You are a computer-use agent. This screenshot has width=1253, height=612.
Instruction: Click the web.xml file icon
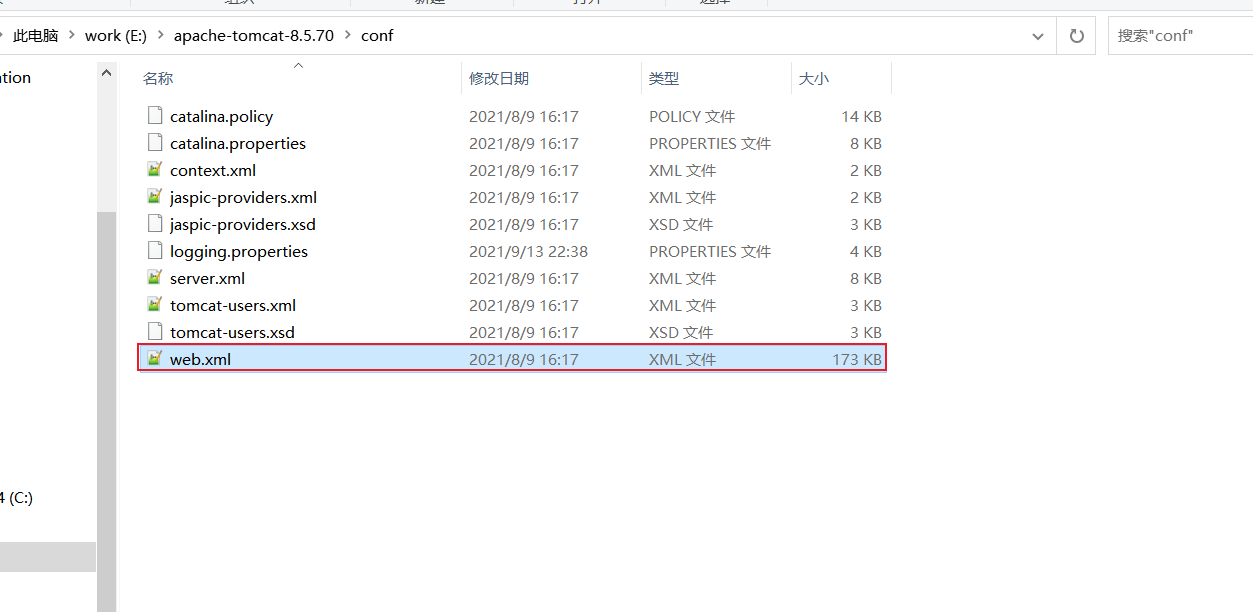[x=154, y=359]
